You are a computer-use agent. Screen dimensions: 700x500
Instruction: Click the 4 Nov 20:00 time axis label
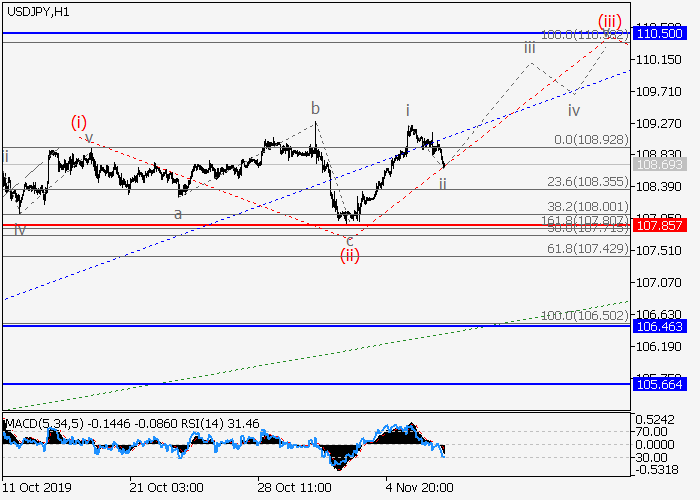420,487
